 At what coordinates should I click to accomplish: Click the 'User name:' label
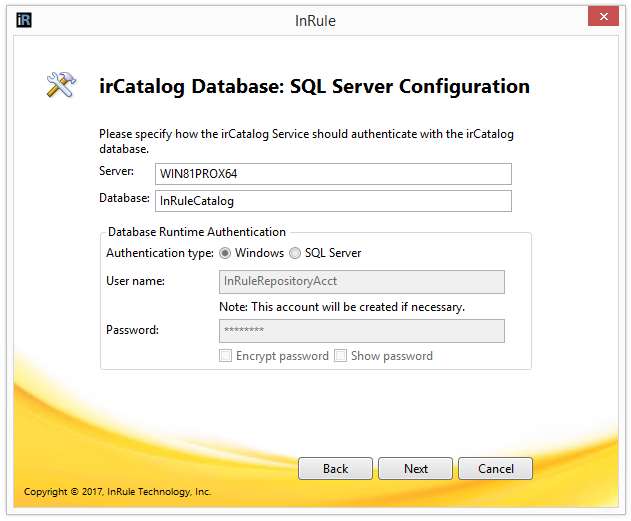pos(135,281)
